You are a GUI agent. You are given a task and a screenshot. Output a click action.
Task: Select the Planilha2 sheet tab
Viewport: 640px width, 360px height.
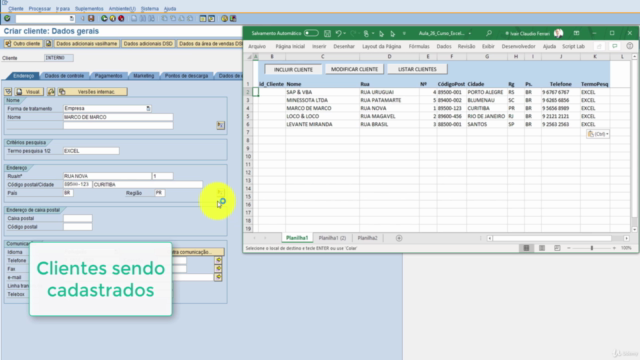[x=367, y=238]
